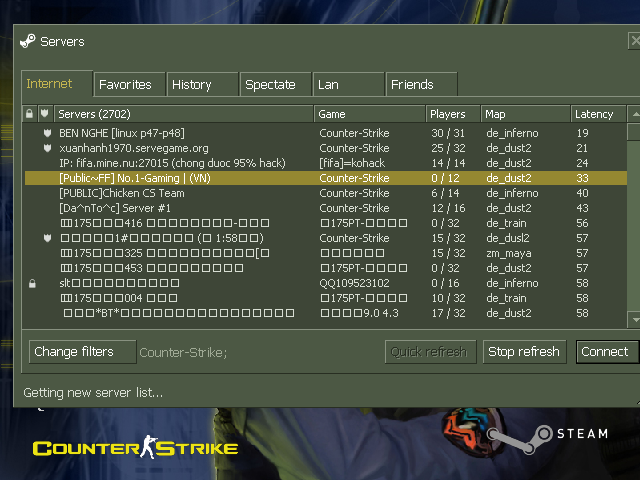
Task: Sort list by Game column header
Action: coord(370,114)
